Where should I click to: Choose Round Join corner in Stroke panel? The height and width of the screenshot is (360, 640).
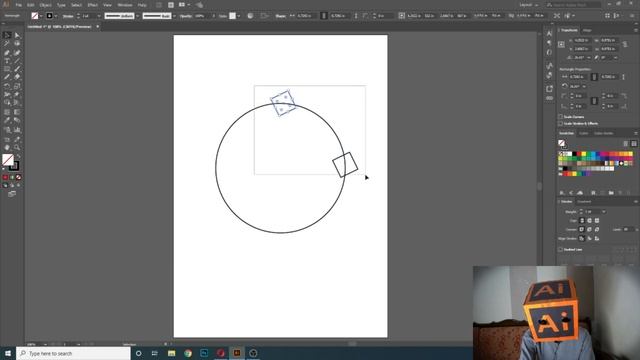(x=589, y=229)
